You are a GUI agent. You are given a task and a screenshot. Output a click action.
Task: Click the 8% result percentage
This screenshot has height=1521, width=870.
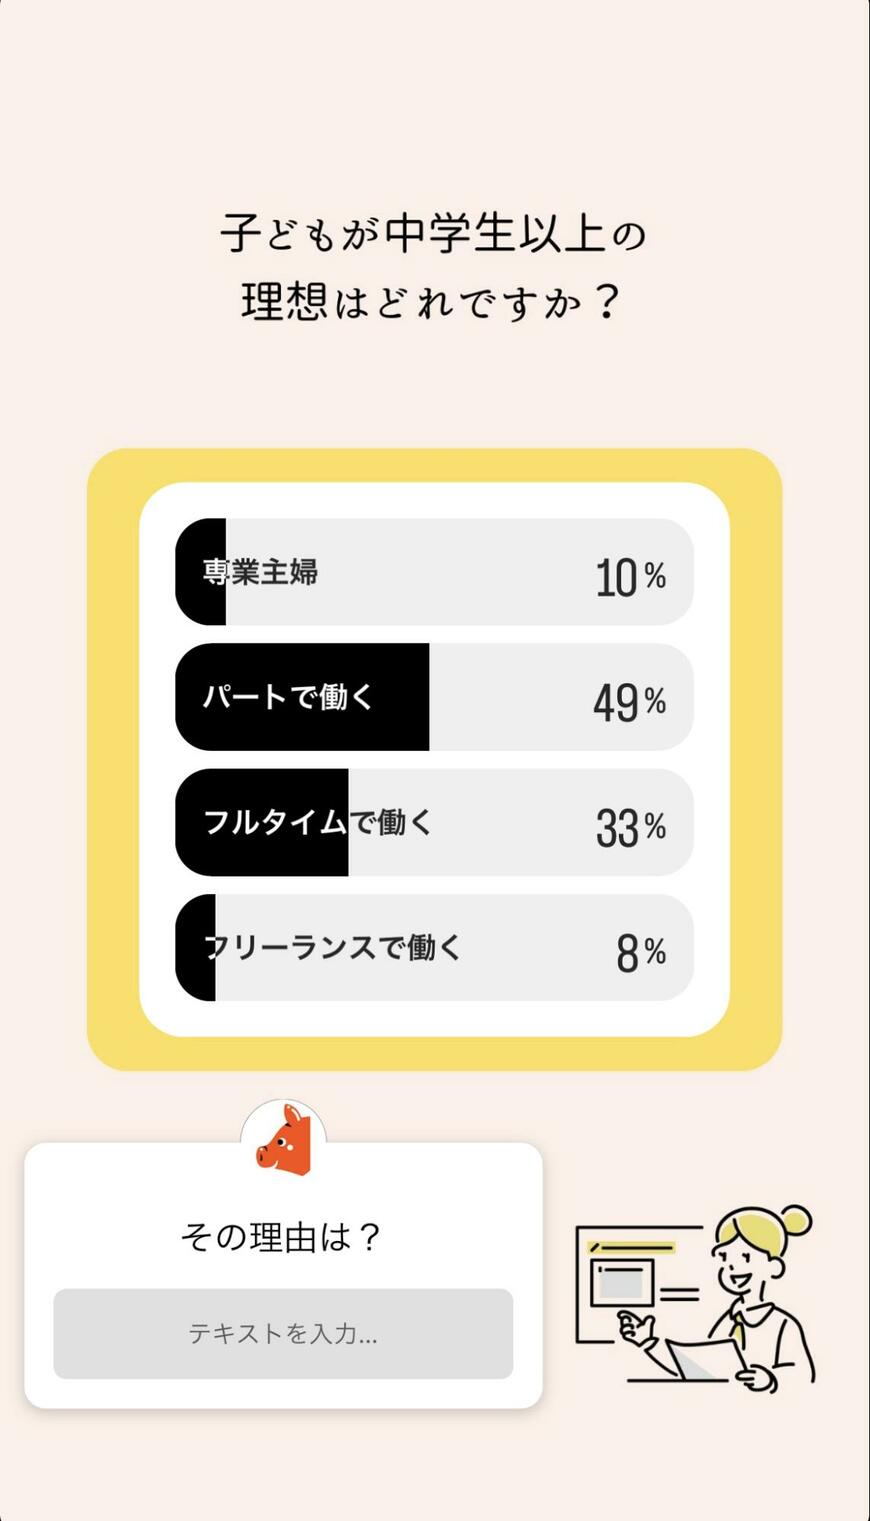(640, 952)
